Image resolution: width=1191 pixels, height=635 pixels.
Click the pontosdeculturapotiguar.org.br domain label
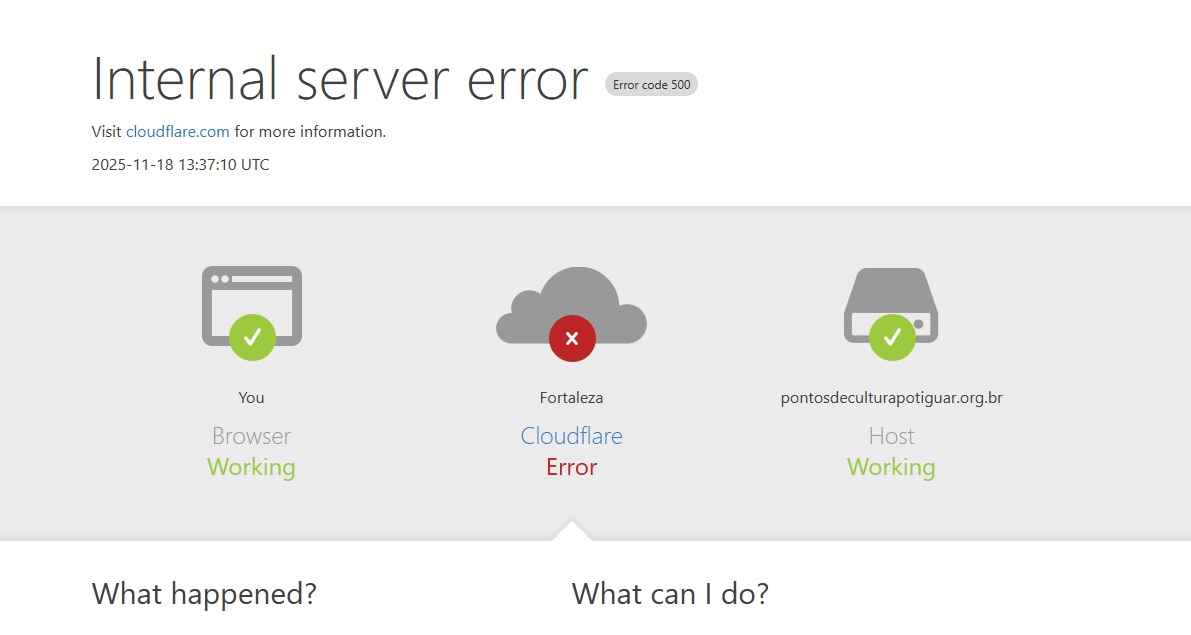tap(891, 398)
